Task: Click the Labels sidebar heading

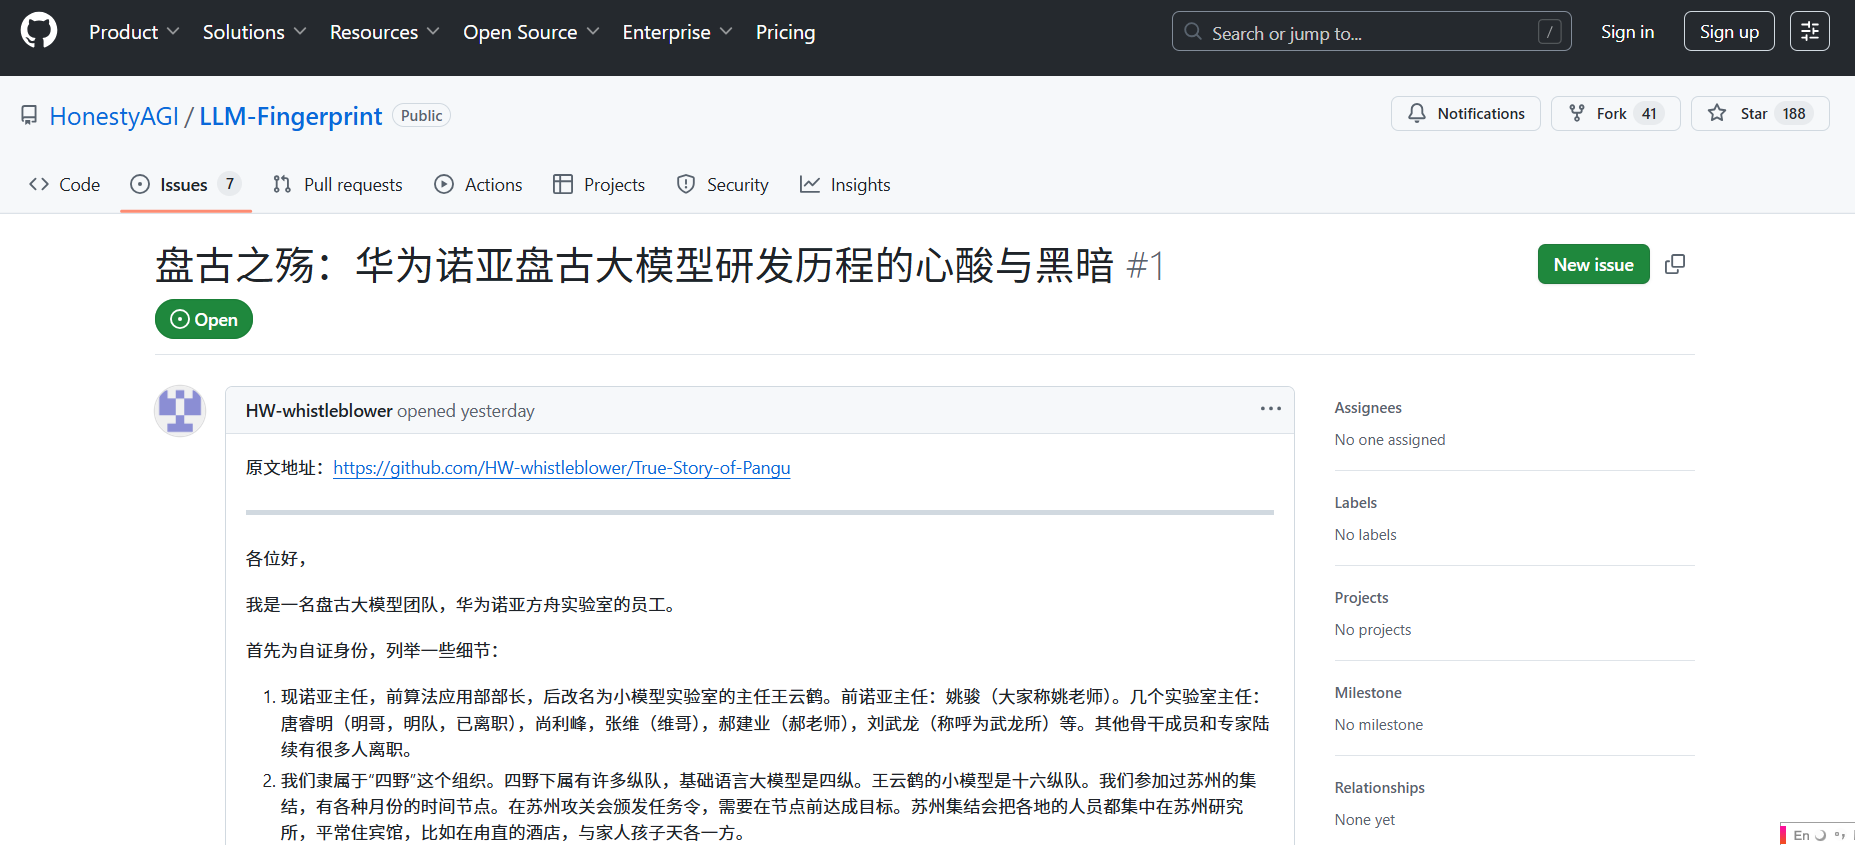Action: [1356, 503]
